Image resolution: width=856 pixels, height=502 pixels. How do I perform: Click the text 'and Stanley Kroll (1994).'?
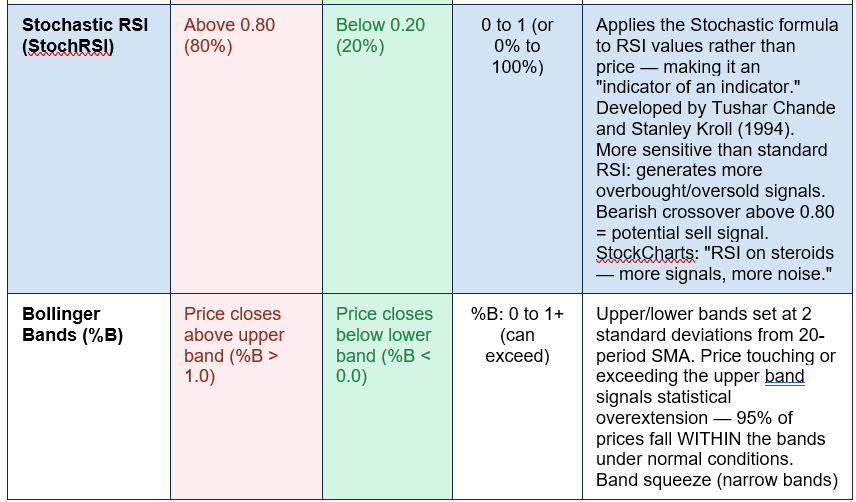pos(695,129)
